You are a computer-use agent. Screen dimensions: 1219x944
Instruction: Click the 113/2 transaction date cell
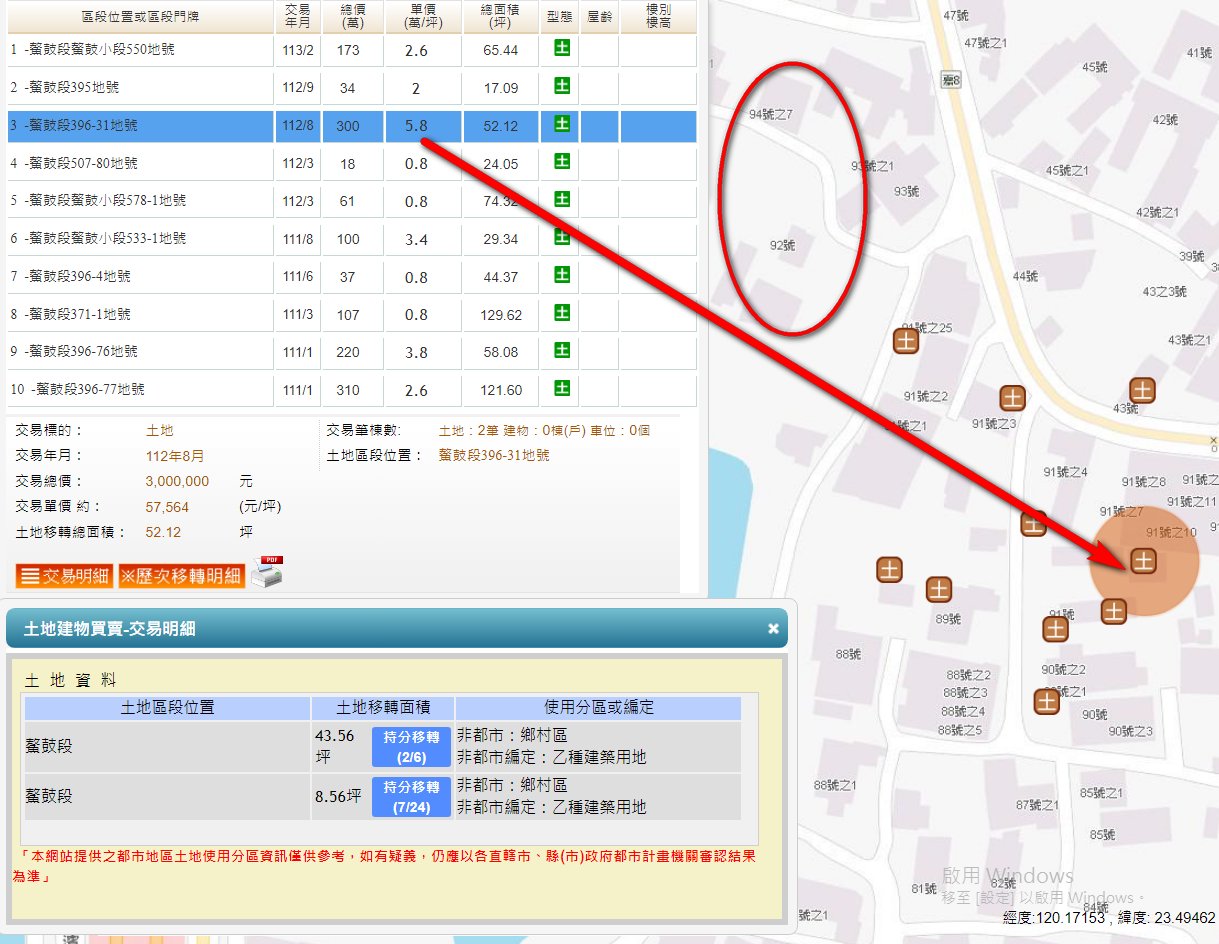click(x=298, y=50)
